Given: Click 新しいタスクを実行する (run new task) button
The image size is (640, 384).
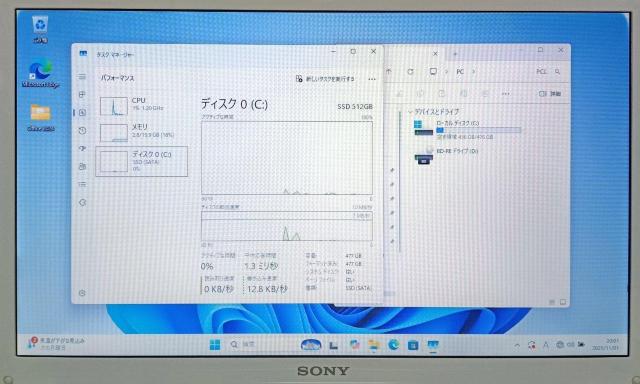Looking at the screenshot, I should point(325,79).
